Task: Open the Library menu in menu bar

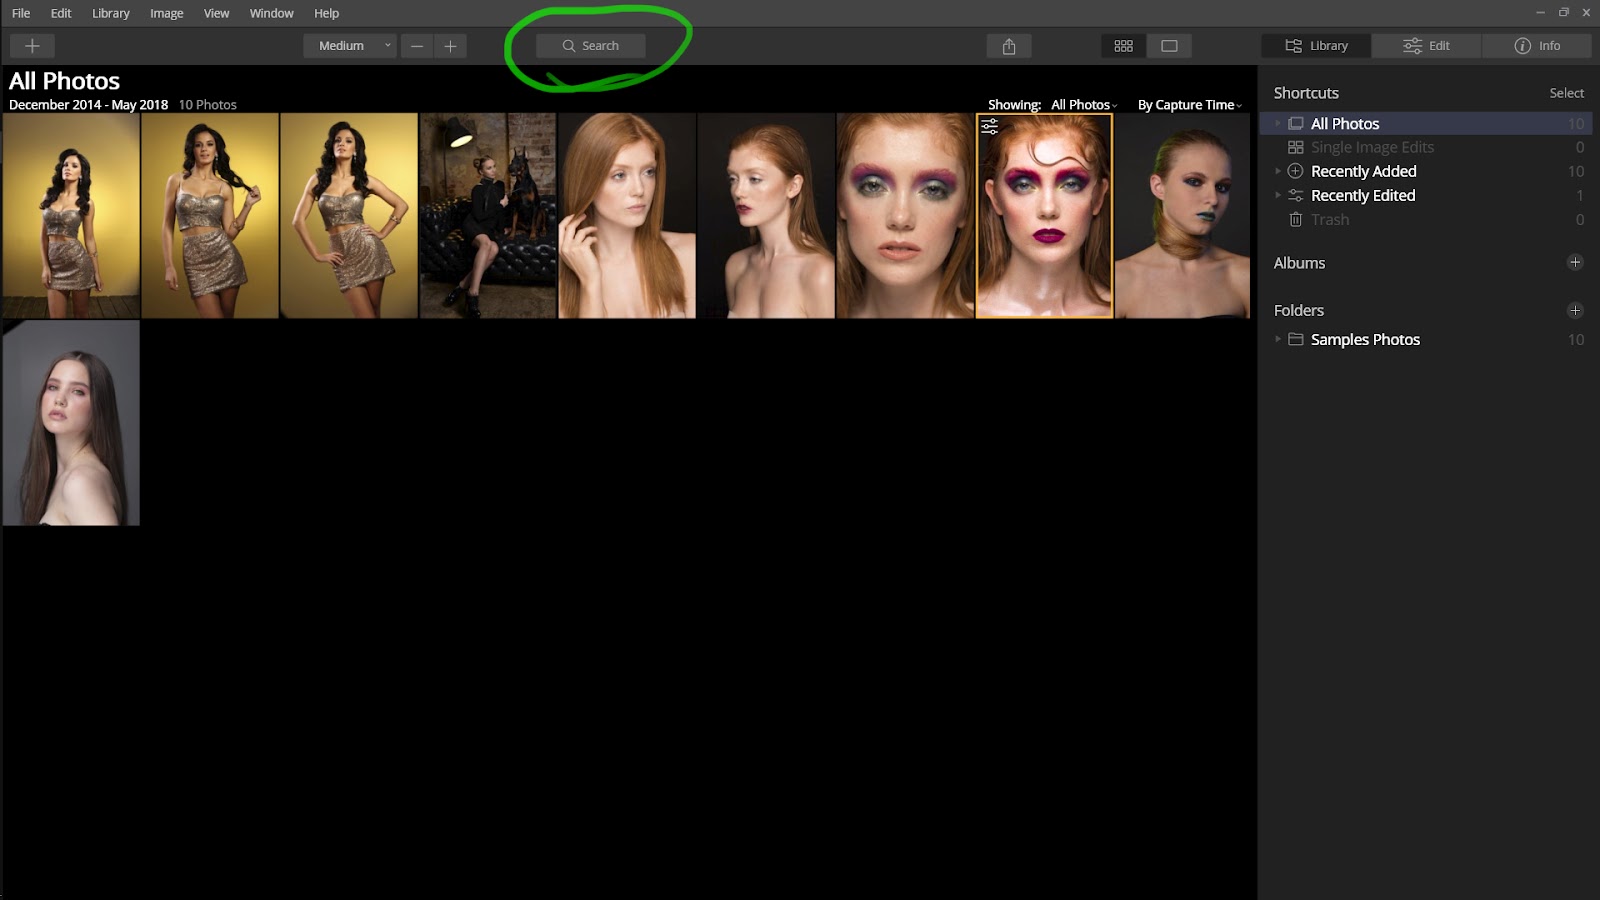Action: pyautogui.click(x=111, y=13)
